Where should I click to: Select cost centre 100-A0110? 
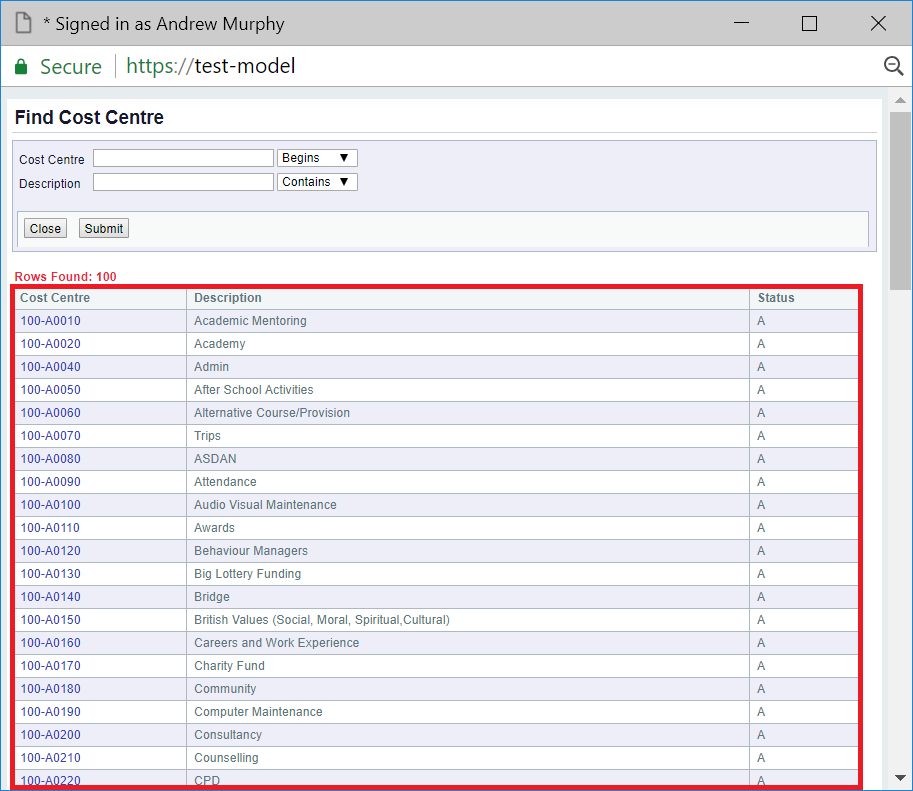pyautogui.click(x=51, y=528)
